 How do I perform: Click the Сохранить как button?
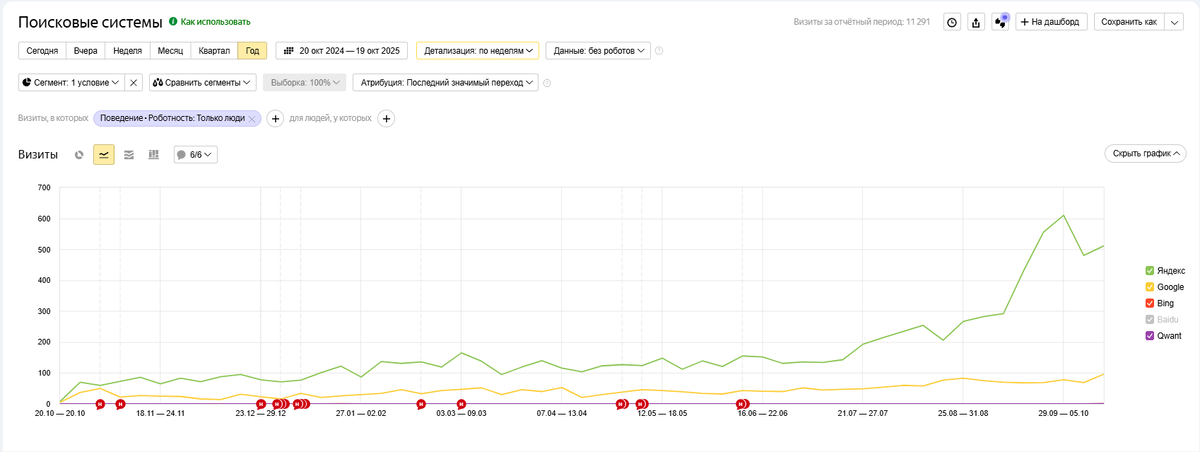tap(1128, 22)
